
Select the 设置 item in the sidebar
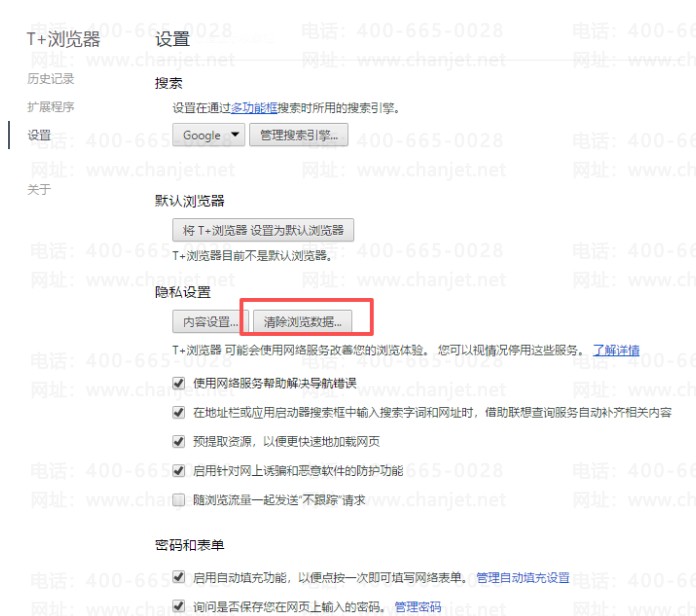click(x=39, y=135)
